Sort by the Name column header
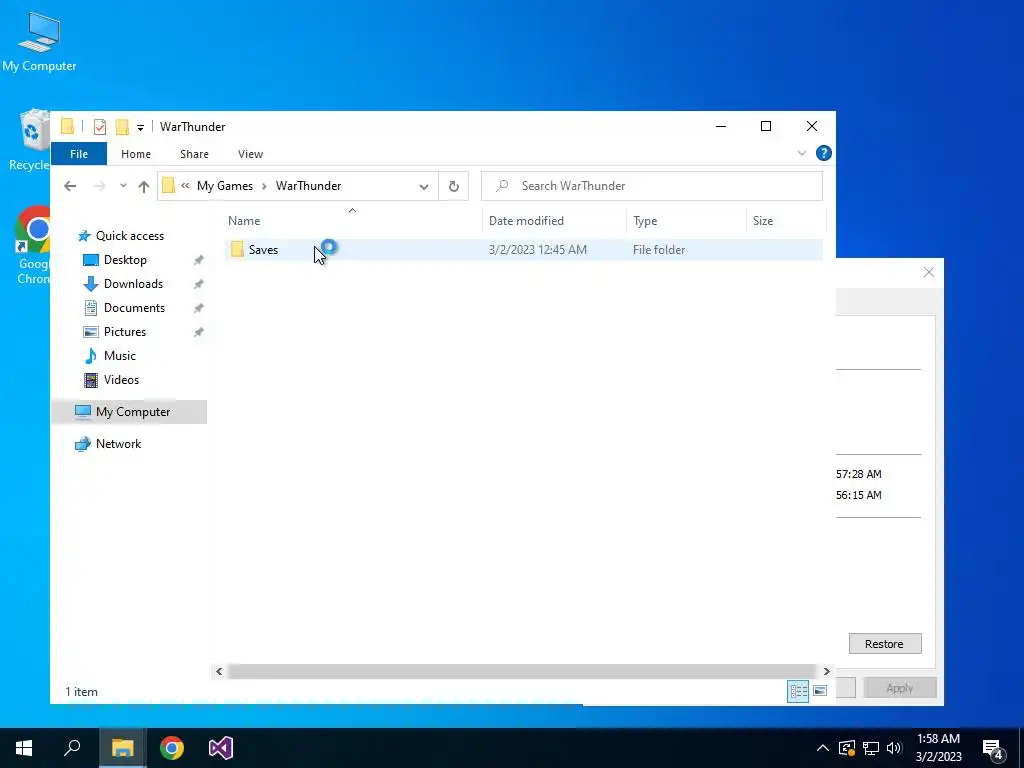 tap(353, 221)
